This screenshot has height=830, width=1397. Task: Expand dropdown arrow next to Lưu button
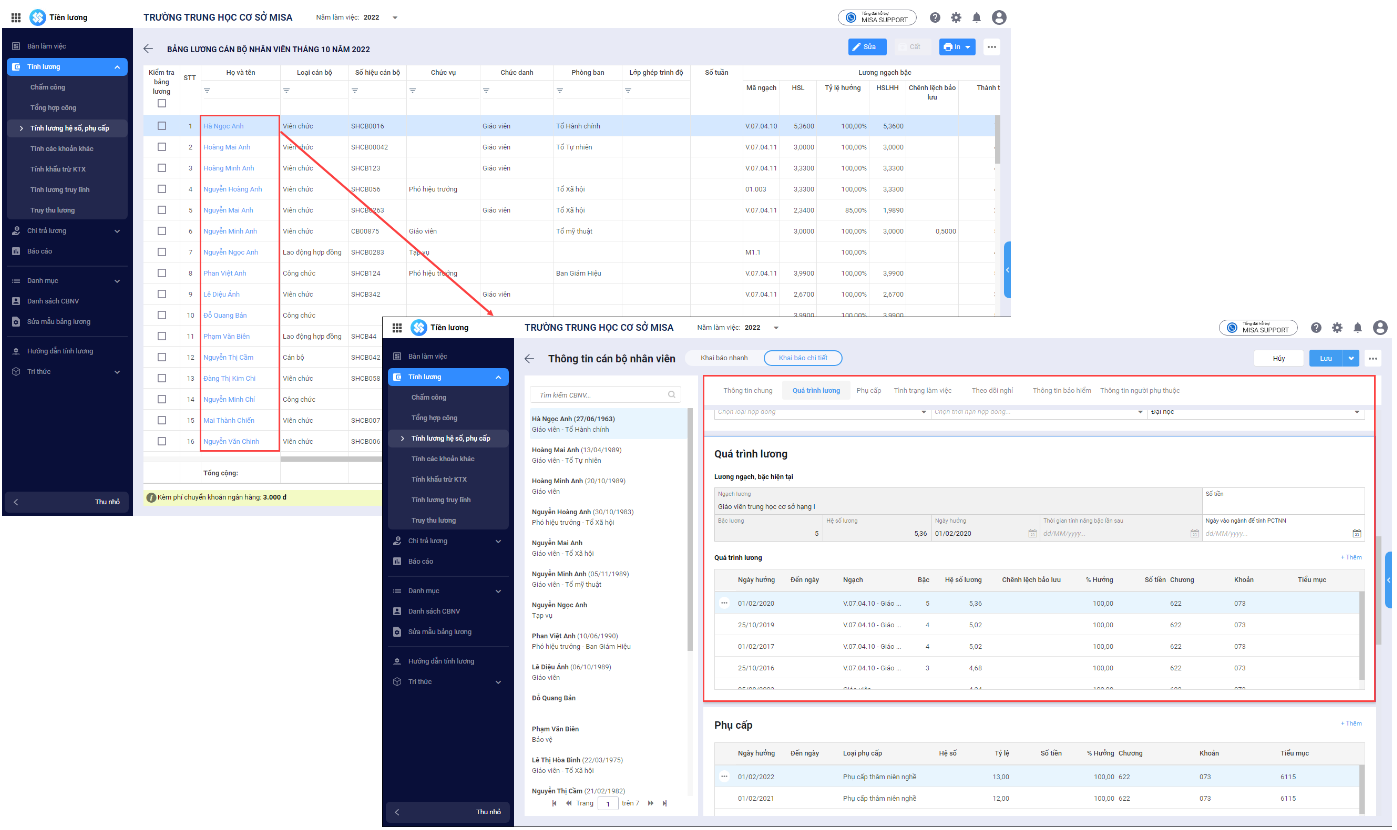(x=1351, y=358)
